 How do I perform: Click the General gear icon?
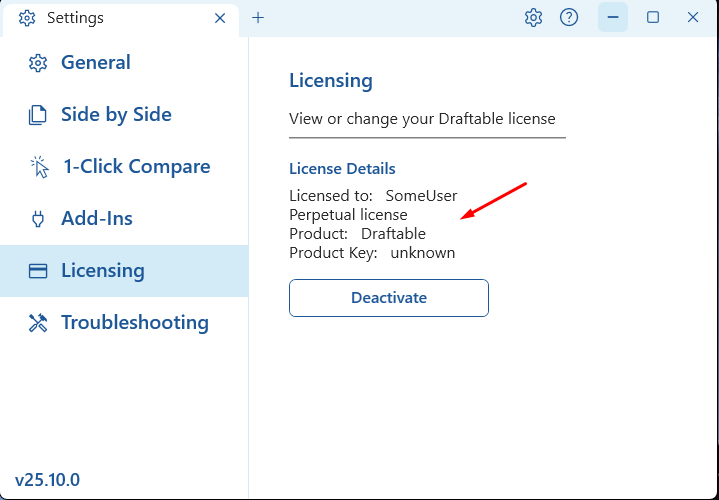38,63
